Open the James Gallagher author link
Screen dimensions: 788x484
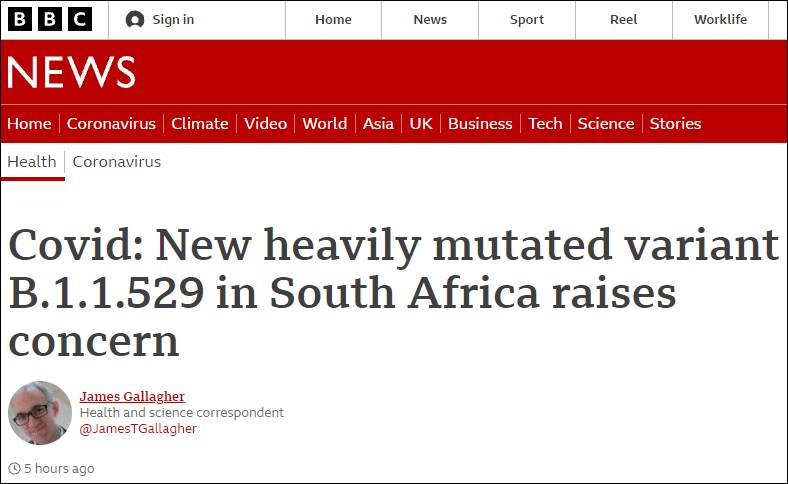tap(132, 397)
